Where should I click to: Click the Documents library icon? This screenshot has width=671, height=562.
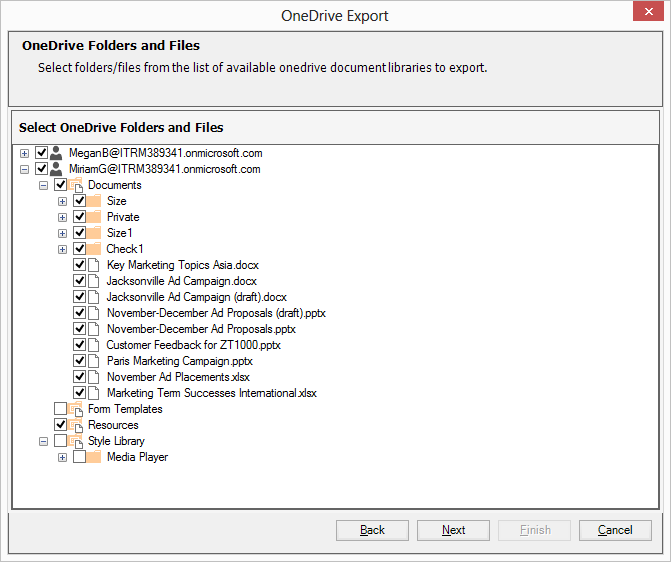click(x=75, y=185)
